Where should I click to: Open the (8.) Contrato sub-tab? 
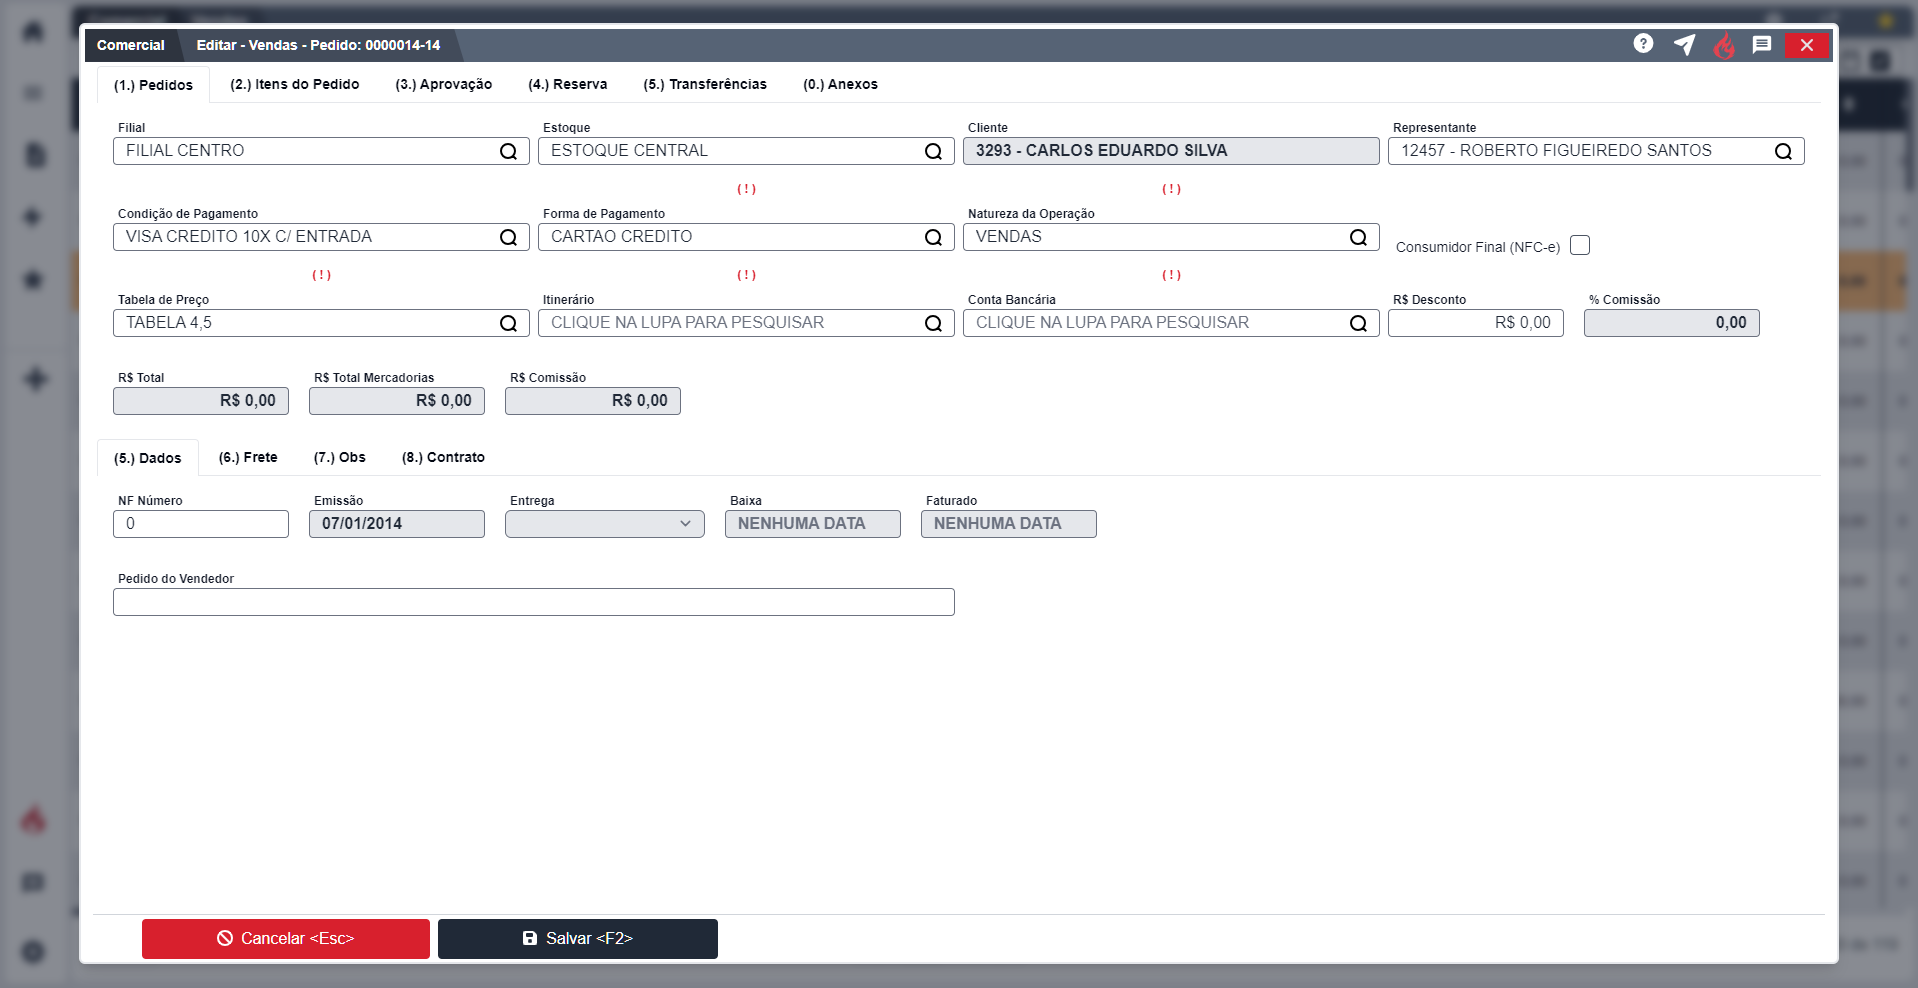443,457
